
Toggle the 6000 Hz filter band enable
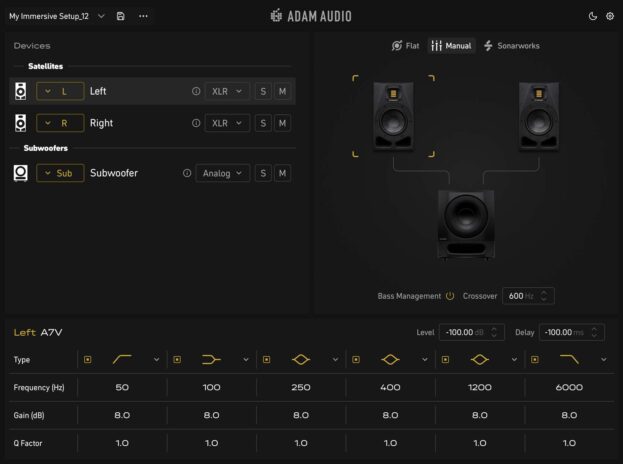[535, 360]
